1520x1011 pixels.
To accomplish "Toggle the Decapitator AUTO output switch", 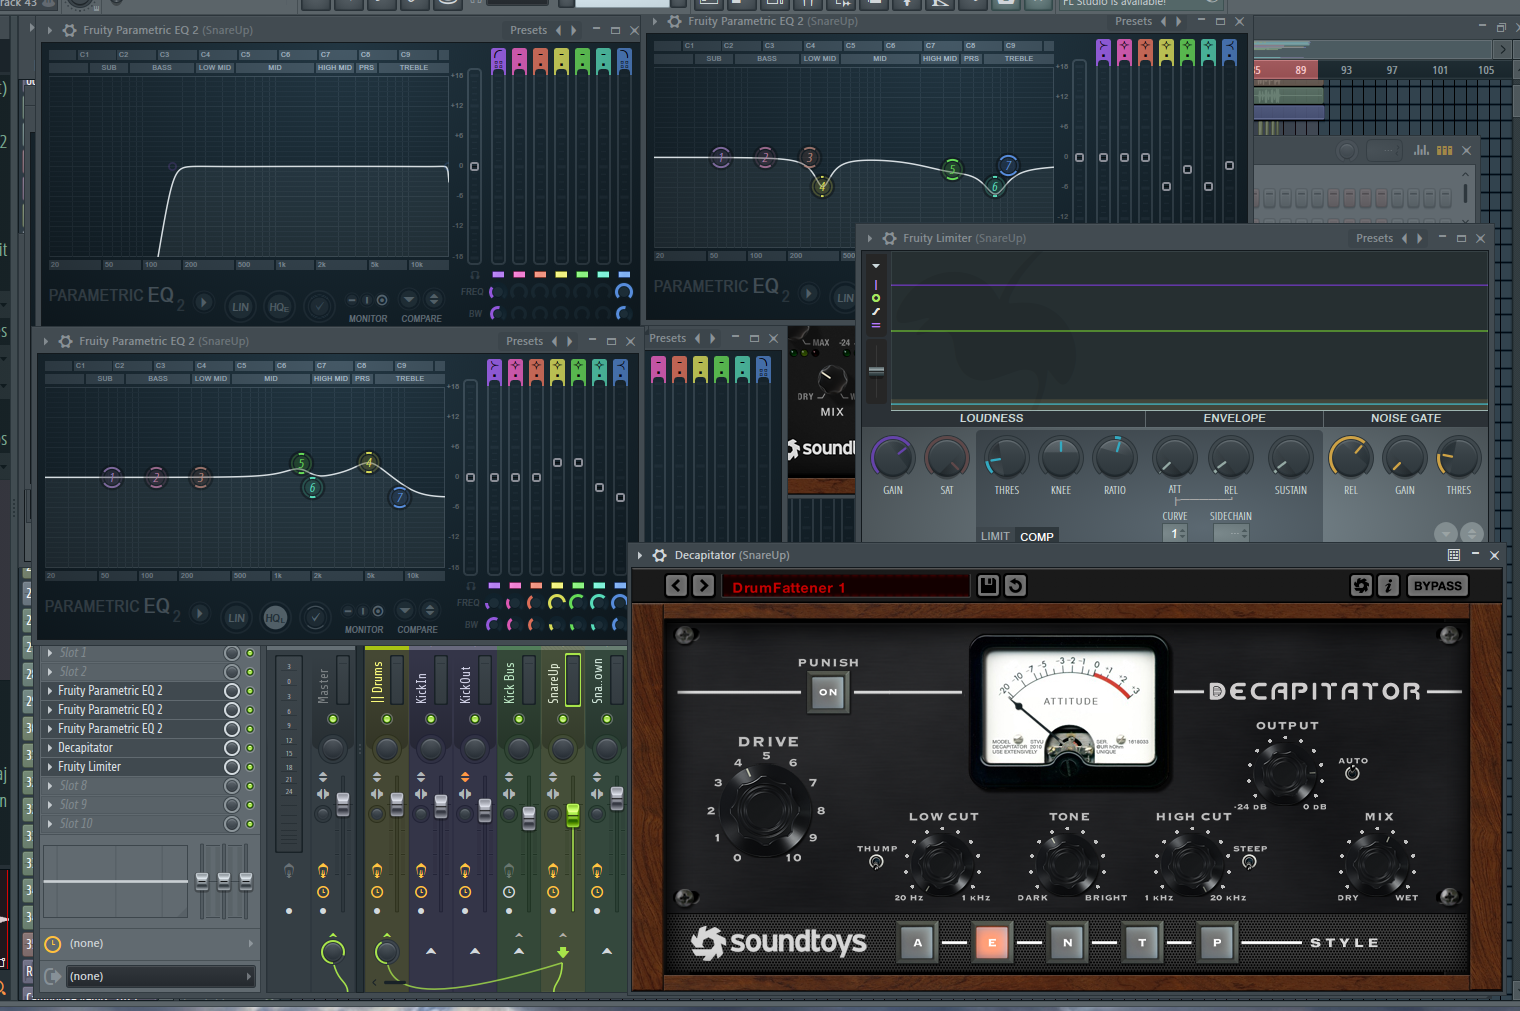I will (x=1352, y=773).
